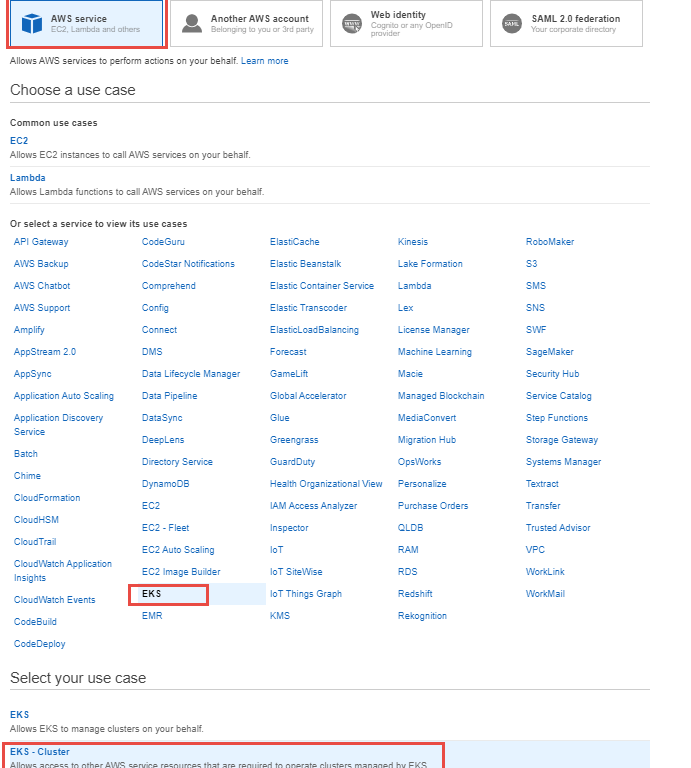Screen dimensions: 691x768
Task: Click the AWS service cube icon
Action: click(x=32, y=23)
